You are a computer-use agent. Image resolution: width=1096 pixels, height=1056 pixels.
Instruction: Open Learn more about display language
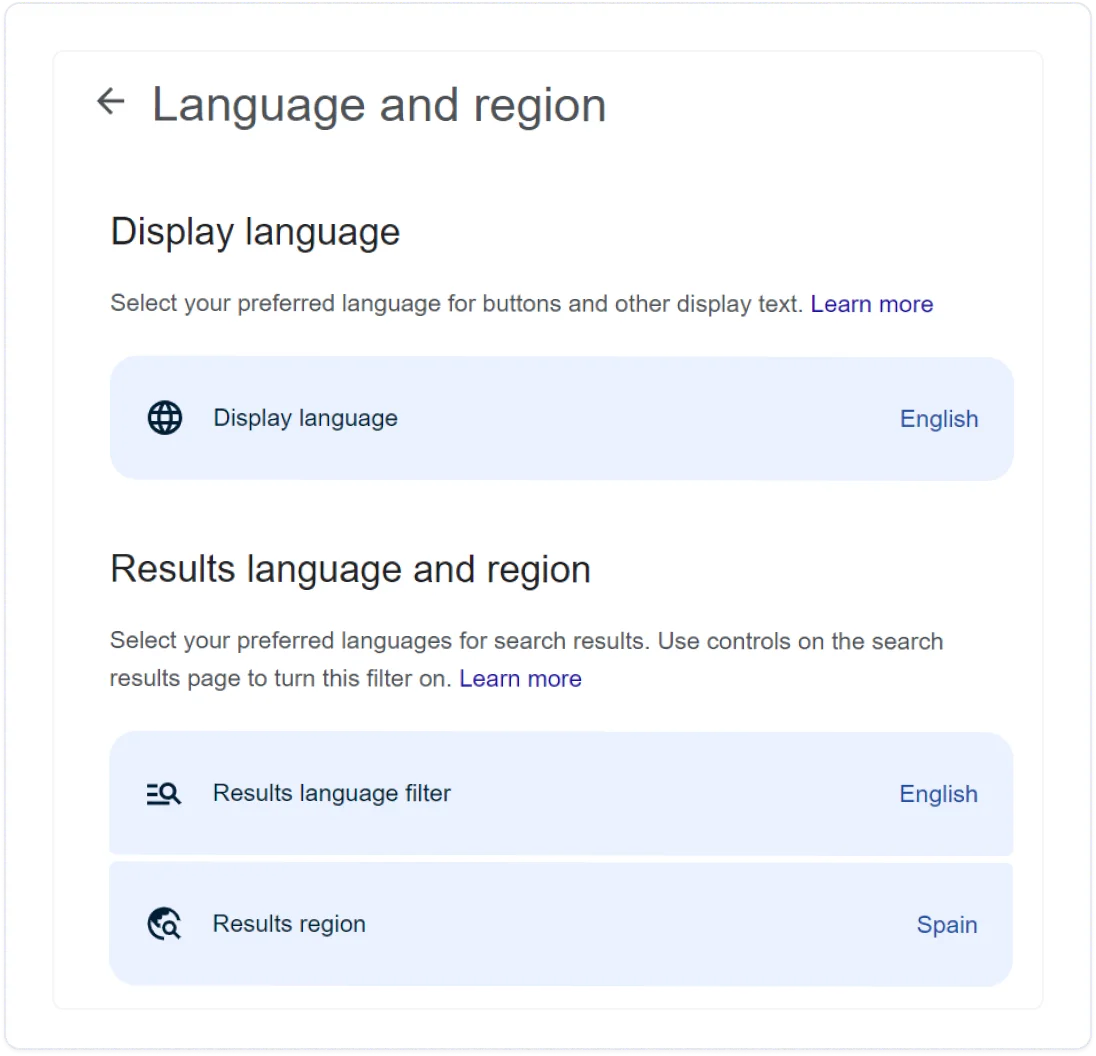pyautogui.click(x=872, y=304)
